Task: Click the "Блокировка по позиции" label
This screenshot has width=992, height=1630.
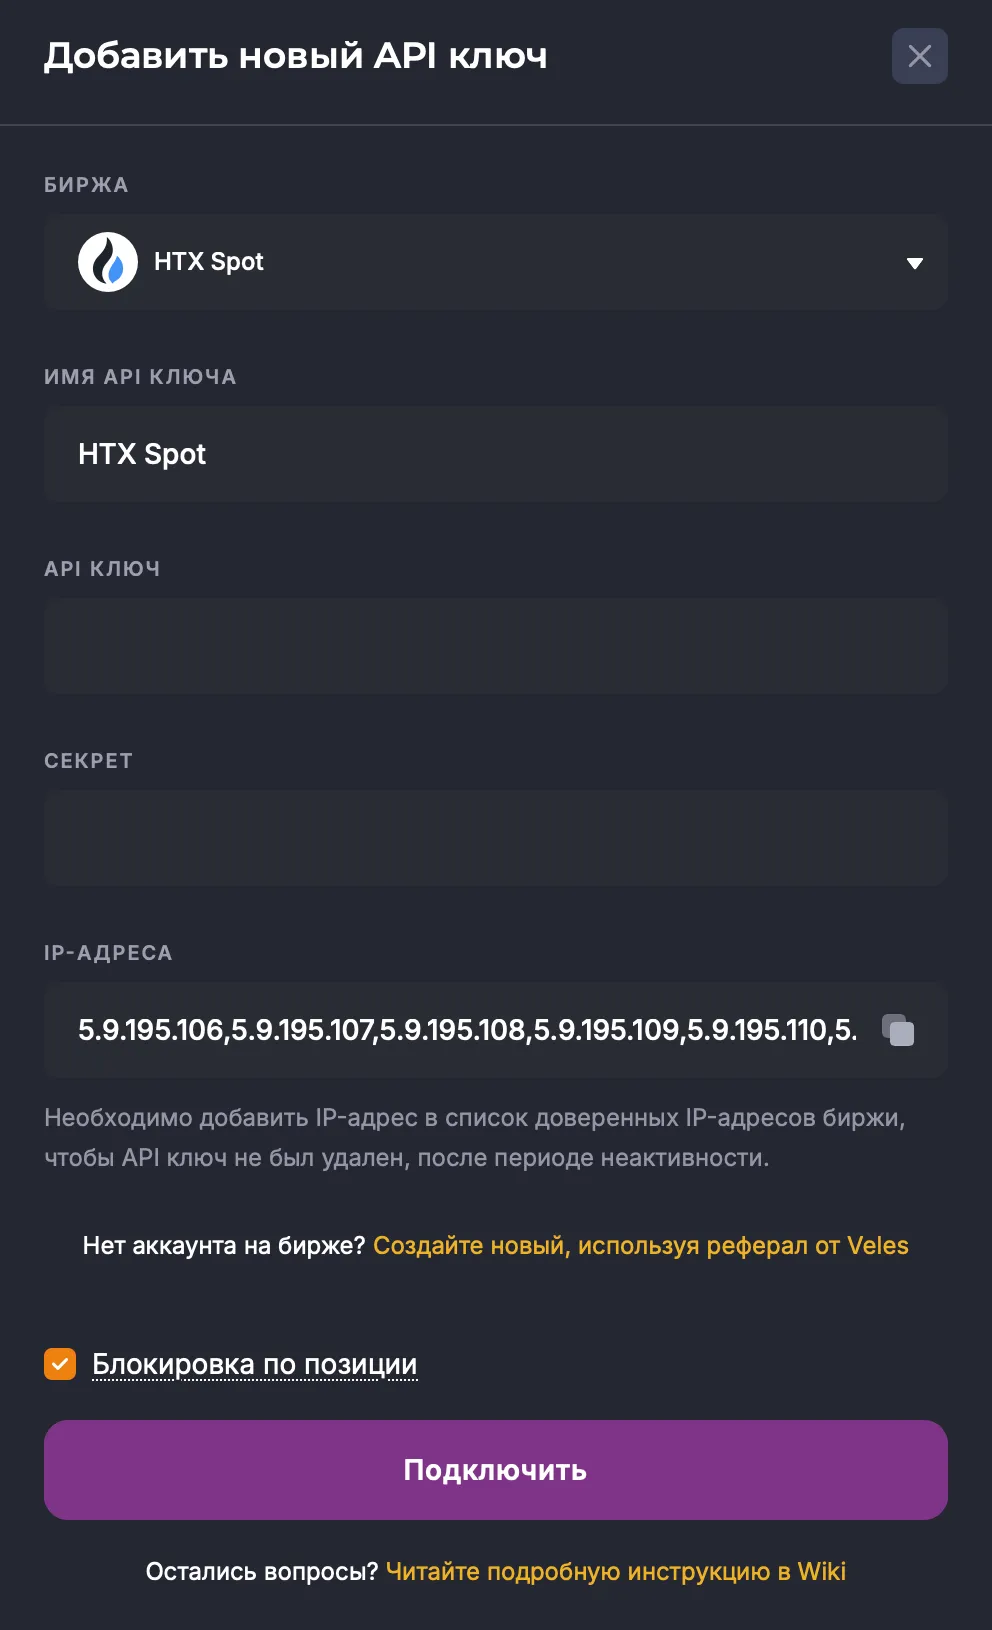Action: (x=254, y=1364)
